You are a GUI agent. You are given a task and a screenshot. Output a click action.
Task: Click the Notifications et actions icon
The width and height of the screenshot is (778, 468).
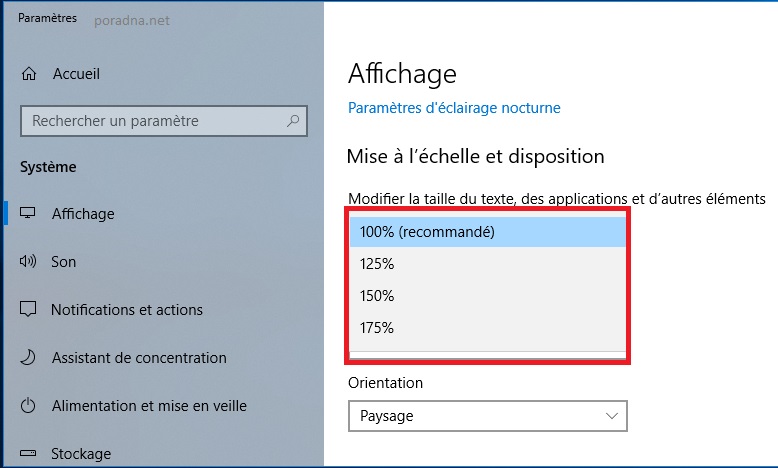coord(28,310)
